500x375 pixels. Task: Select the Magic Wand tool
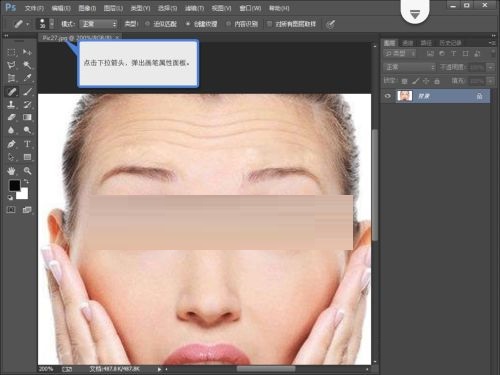pos(27,65)
